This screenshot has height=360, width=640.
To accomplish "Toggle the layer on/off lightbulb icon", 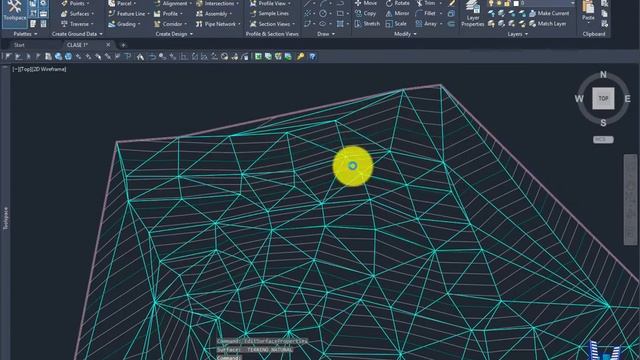I will [x=491, y=3].
